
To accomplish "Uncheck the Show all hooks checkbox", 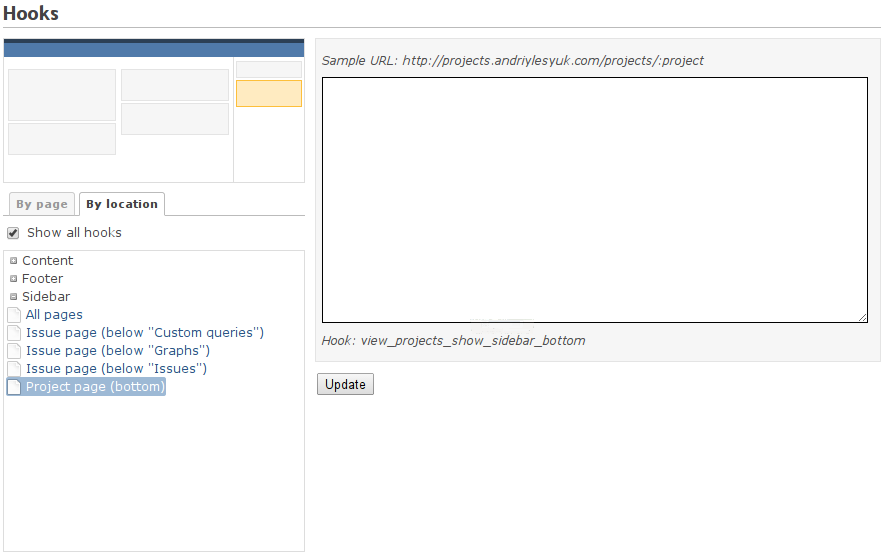I will coord(13,233).
